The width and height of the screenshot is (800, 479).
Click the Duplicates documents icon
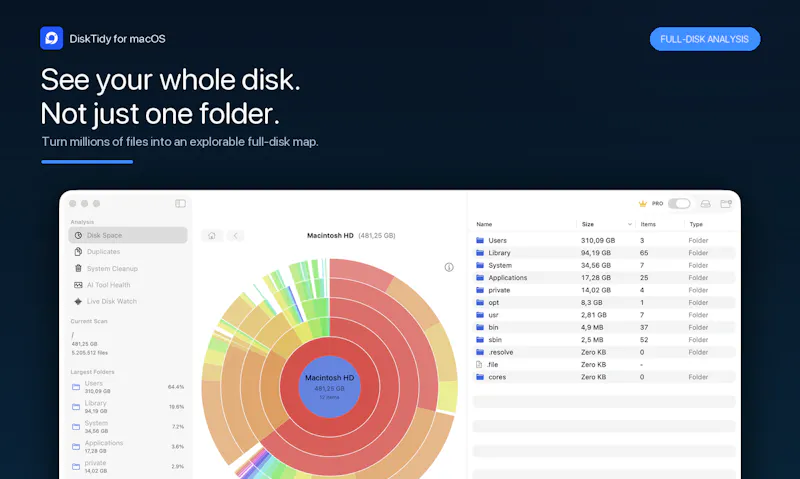tap(78, 251)
